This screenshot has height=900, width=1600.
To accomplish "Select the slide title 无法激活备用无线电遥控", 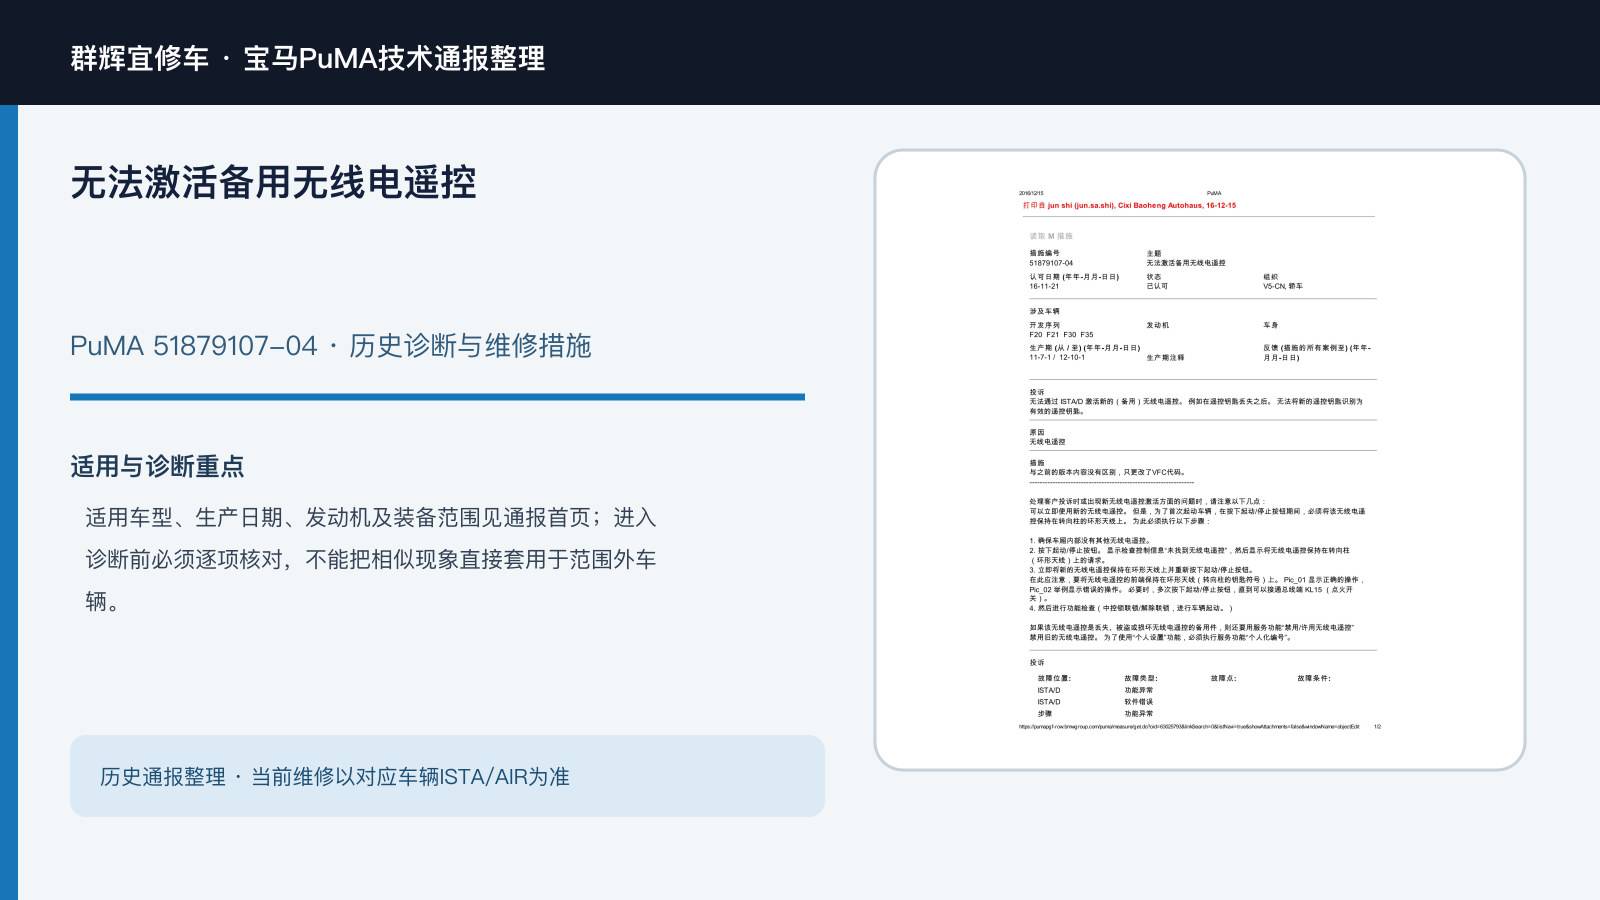I will coord(273,182).
